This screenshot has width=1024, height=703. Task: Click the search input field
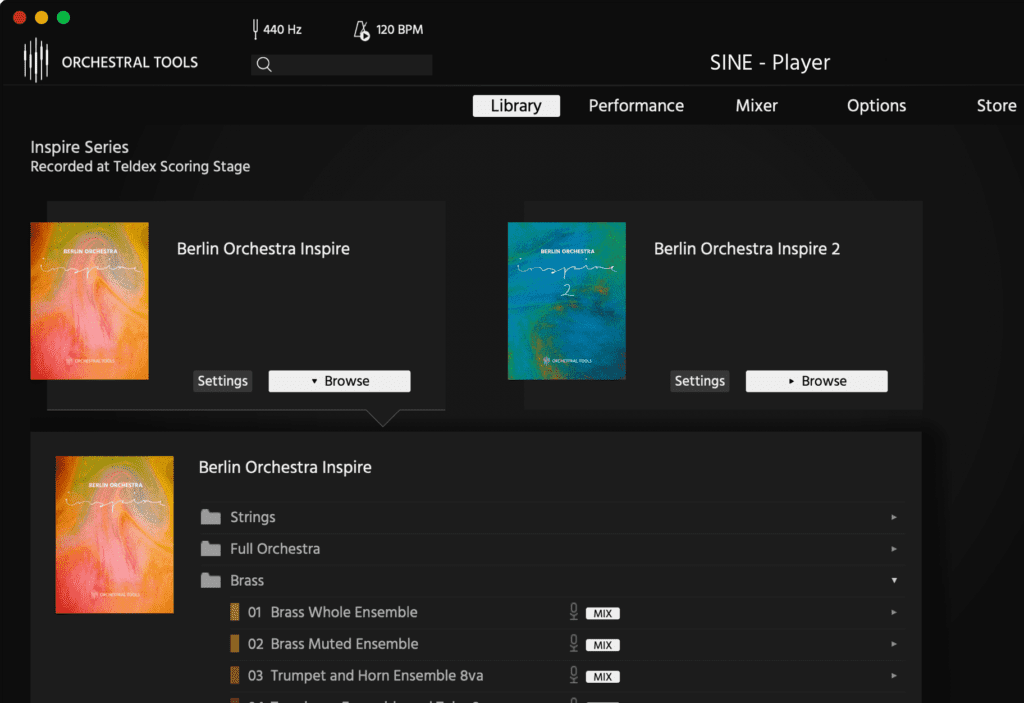coord(342,64)
